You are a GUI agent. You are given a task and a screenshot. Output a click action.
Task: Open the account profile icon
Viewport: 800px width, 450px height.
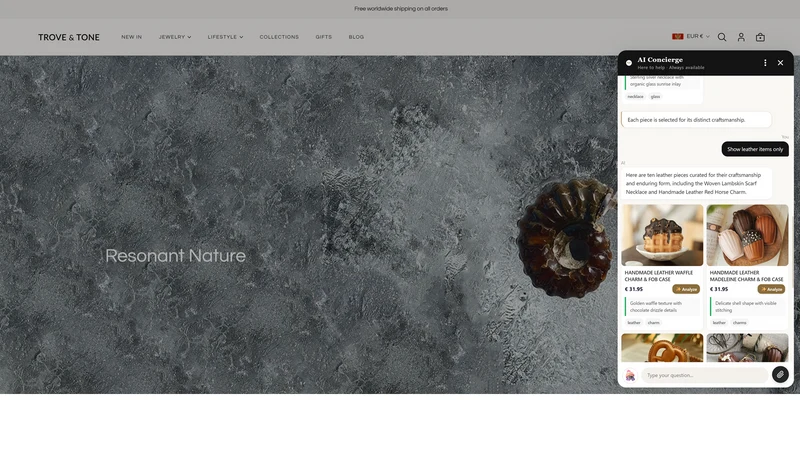tap(741, 37)
